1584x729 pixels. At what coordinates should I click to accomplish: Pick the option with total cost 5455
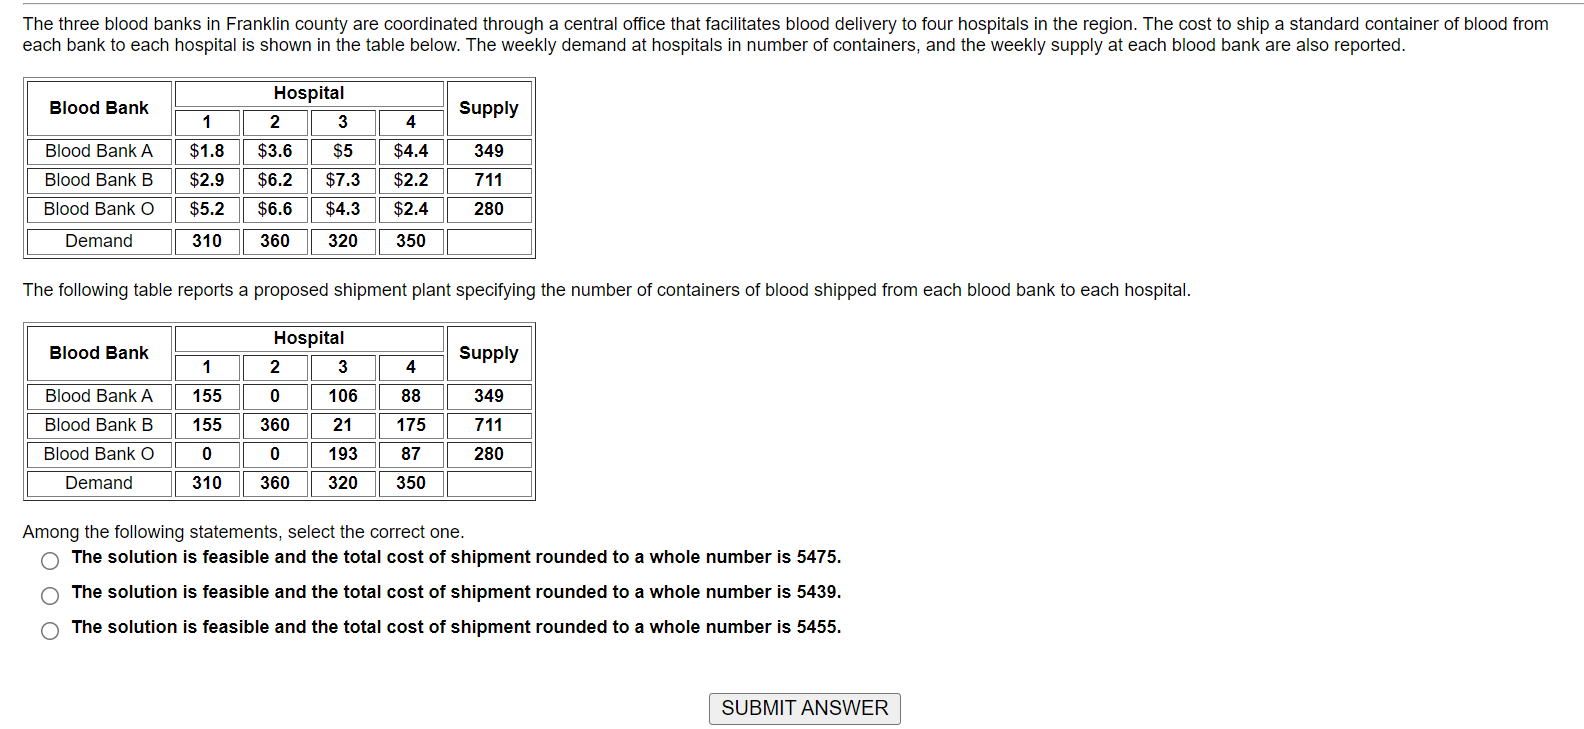[49, 630]
